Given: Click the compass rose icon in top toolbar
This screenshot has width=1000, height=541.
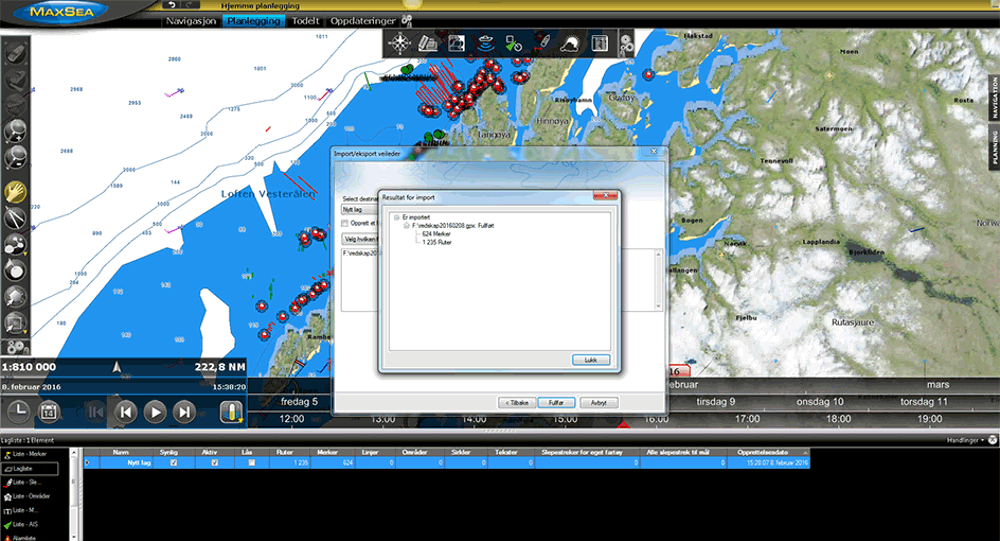Looking at the screenshot, I should click(x=399, y=43).
